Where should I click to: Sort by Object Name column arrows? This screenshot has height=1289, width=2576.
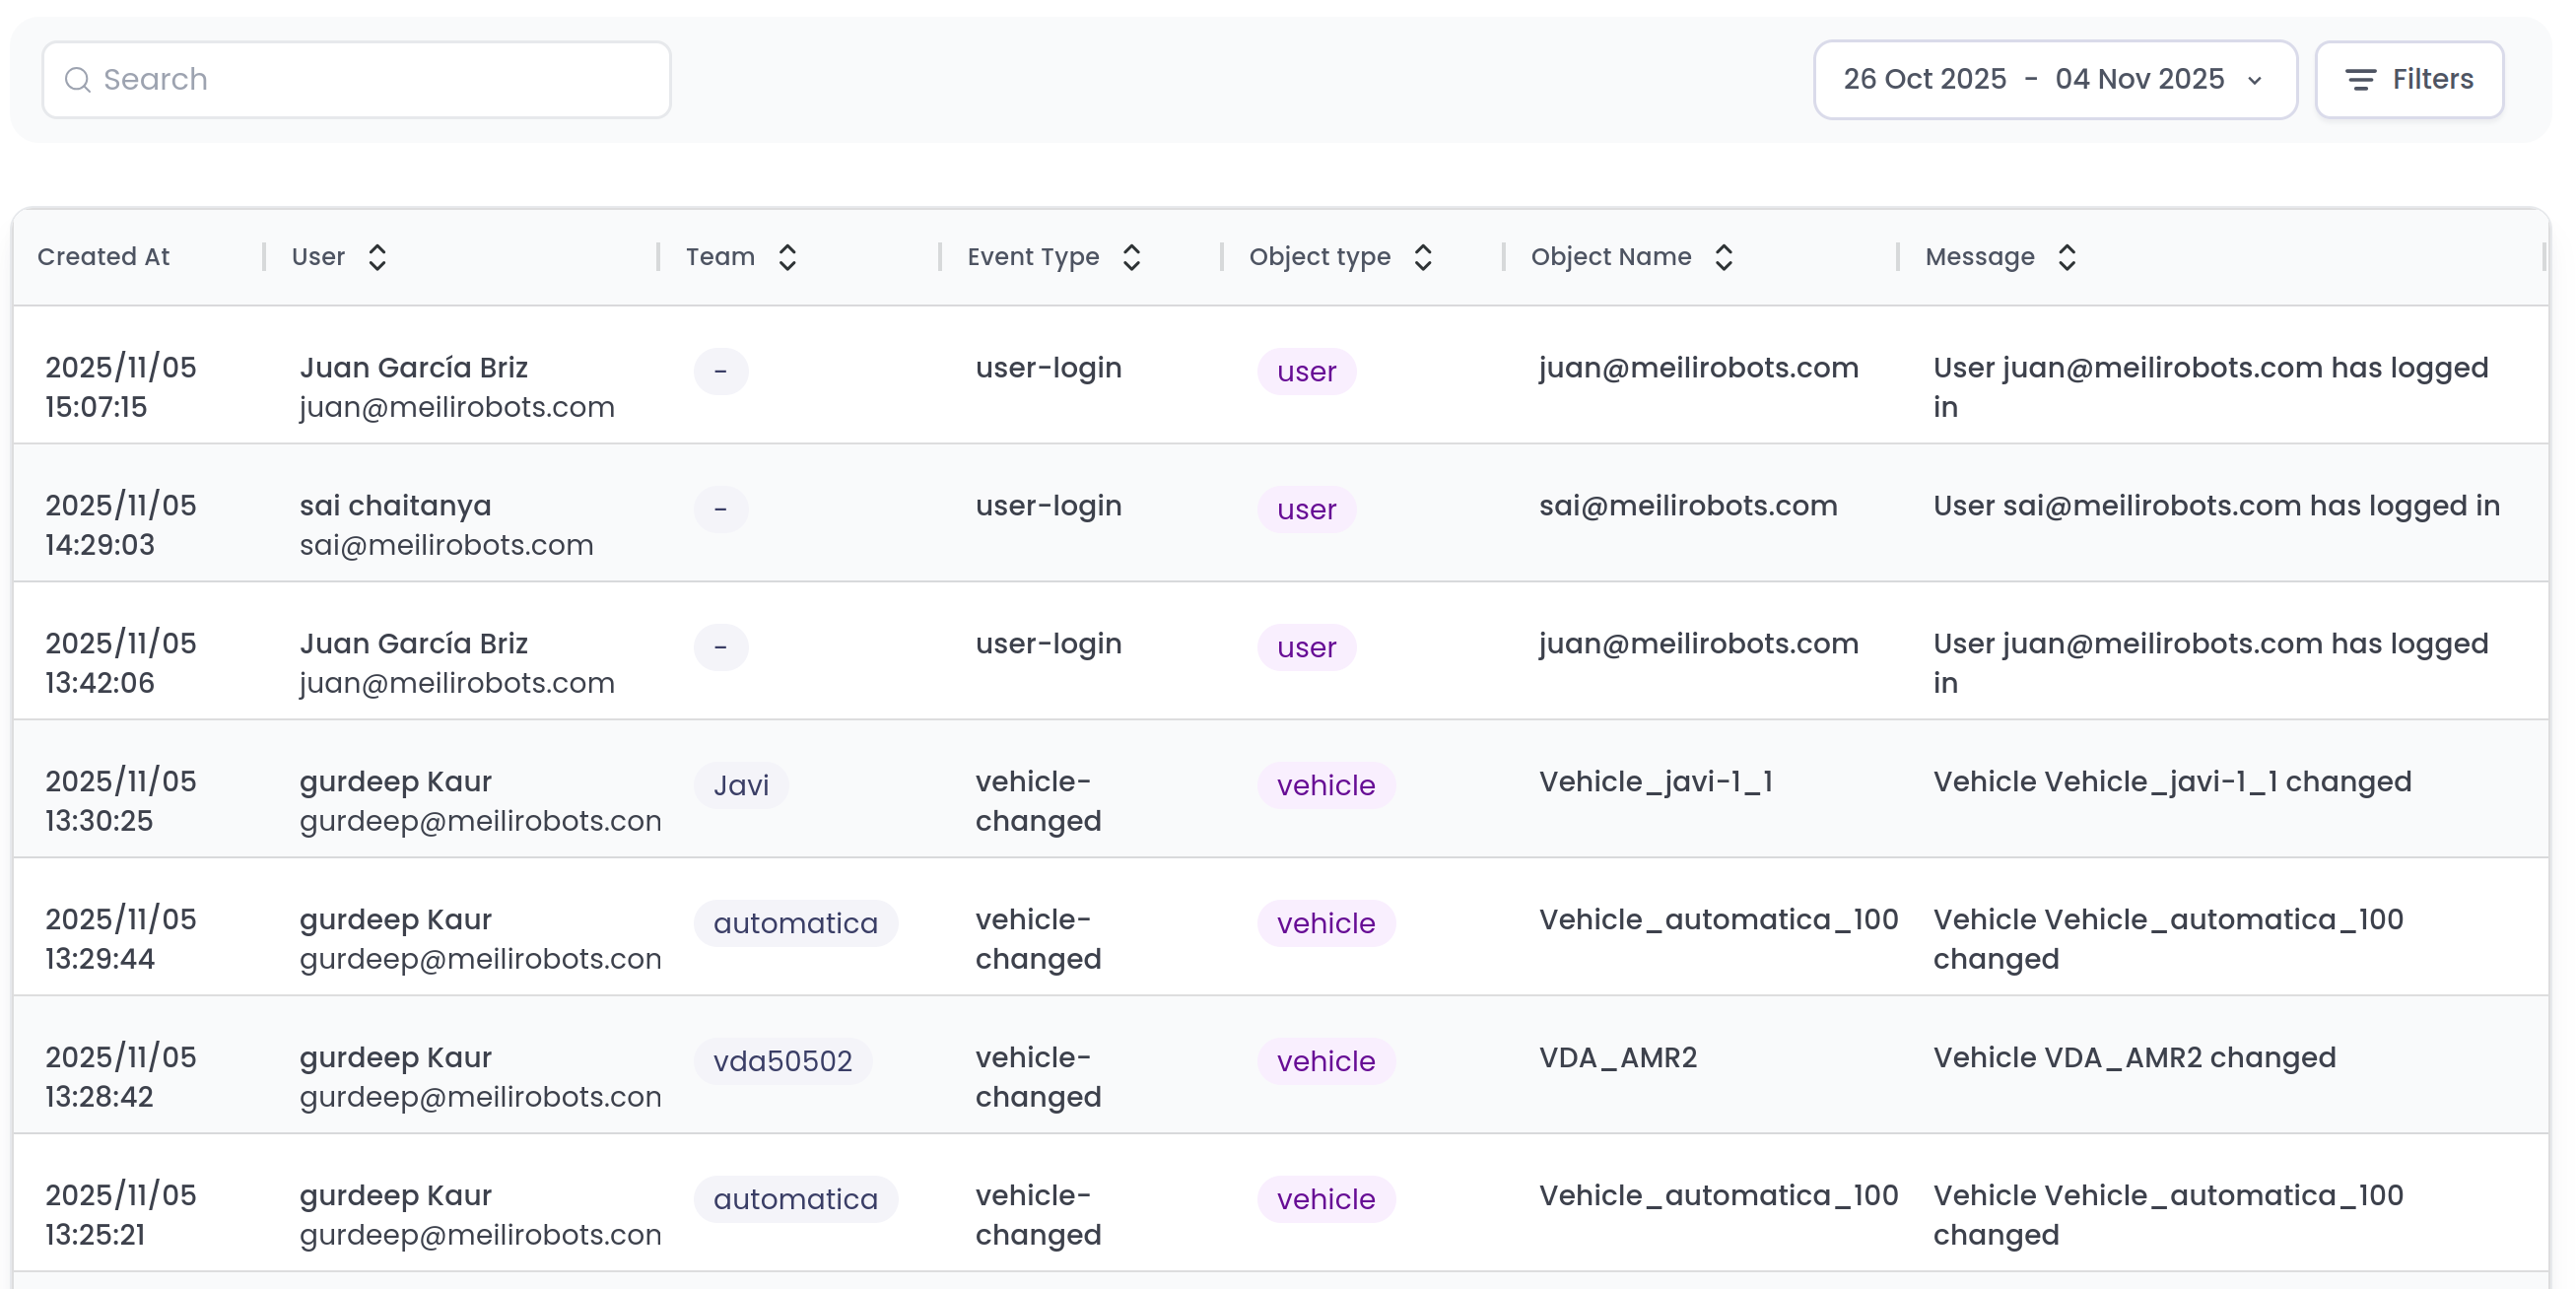[1723, 257]
